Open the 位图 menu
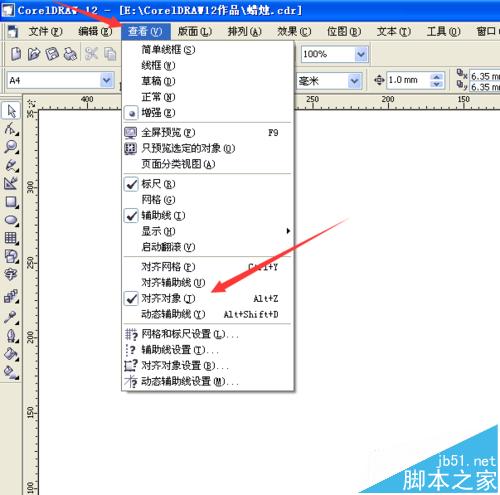 344,32
